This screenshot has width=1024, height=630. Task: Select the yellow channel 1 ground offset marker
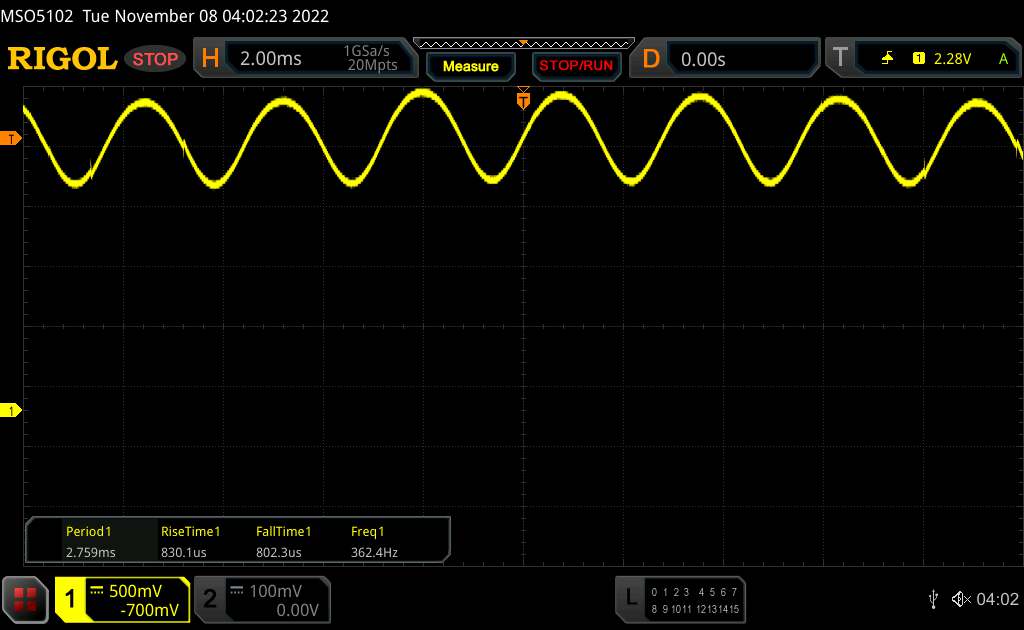tap(10, 411)
